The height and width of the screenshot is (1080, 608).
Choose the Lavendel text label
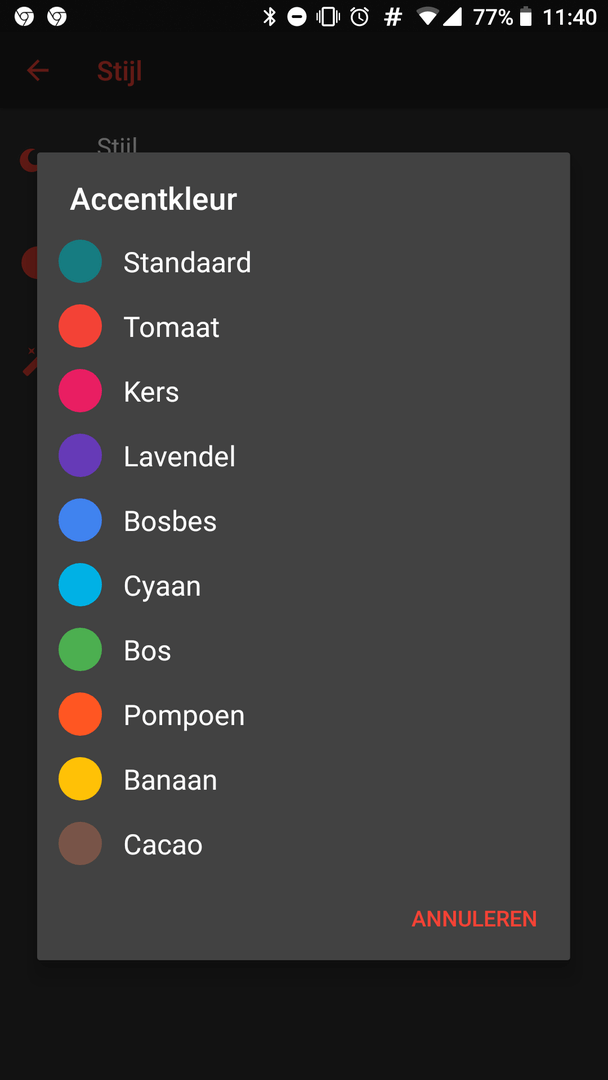[x=179, y=456]
